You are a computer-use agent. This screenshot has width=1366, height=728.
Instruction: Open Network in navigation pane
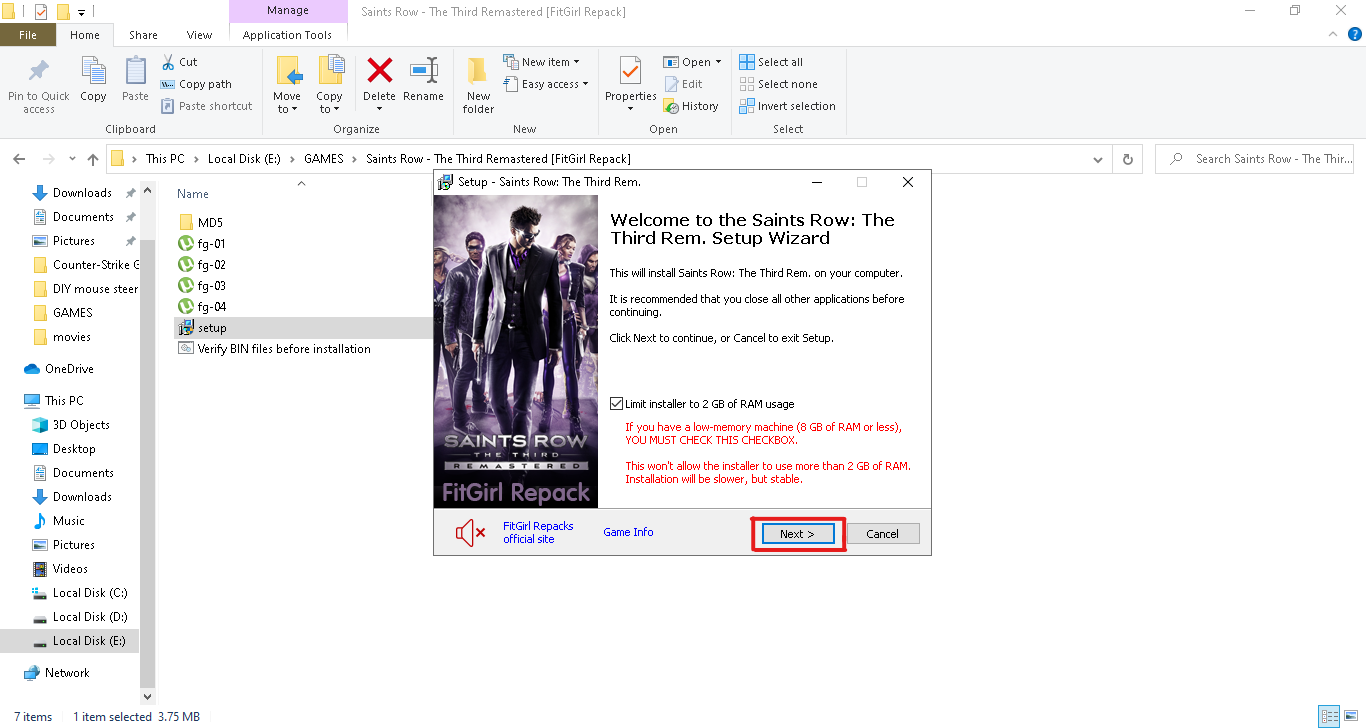[x=56, y=673]
